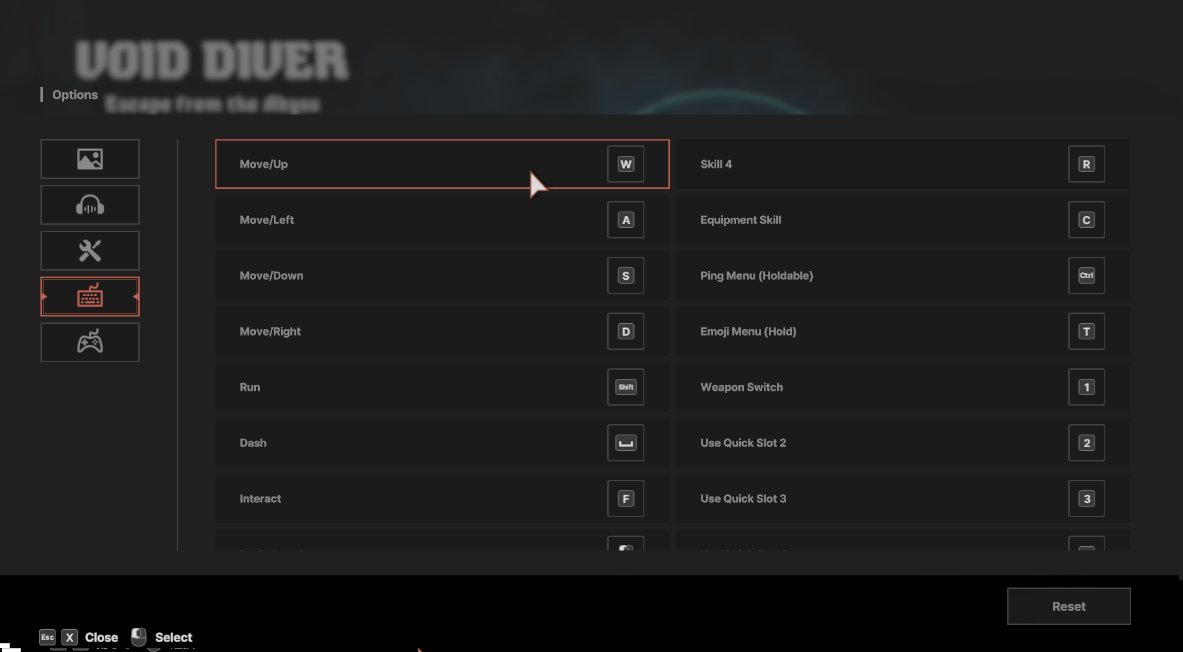Select the Emoji Menu (Hold) label text
The width and height of the screenshot is (1183, 652).
748,332
